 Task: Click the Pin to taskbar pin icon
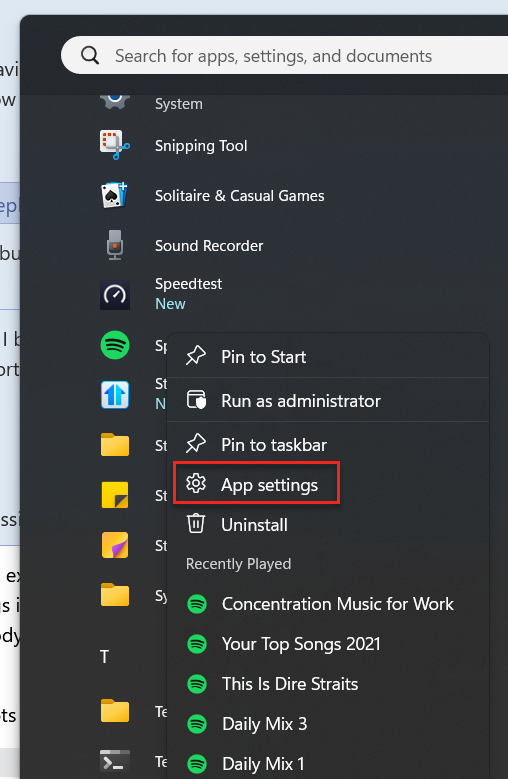[196, 444]
